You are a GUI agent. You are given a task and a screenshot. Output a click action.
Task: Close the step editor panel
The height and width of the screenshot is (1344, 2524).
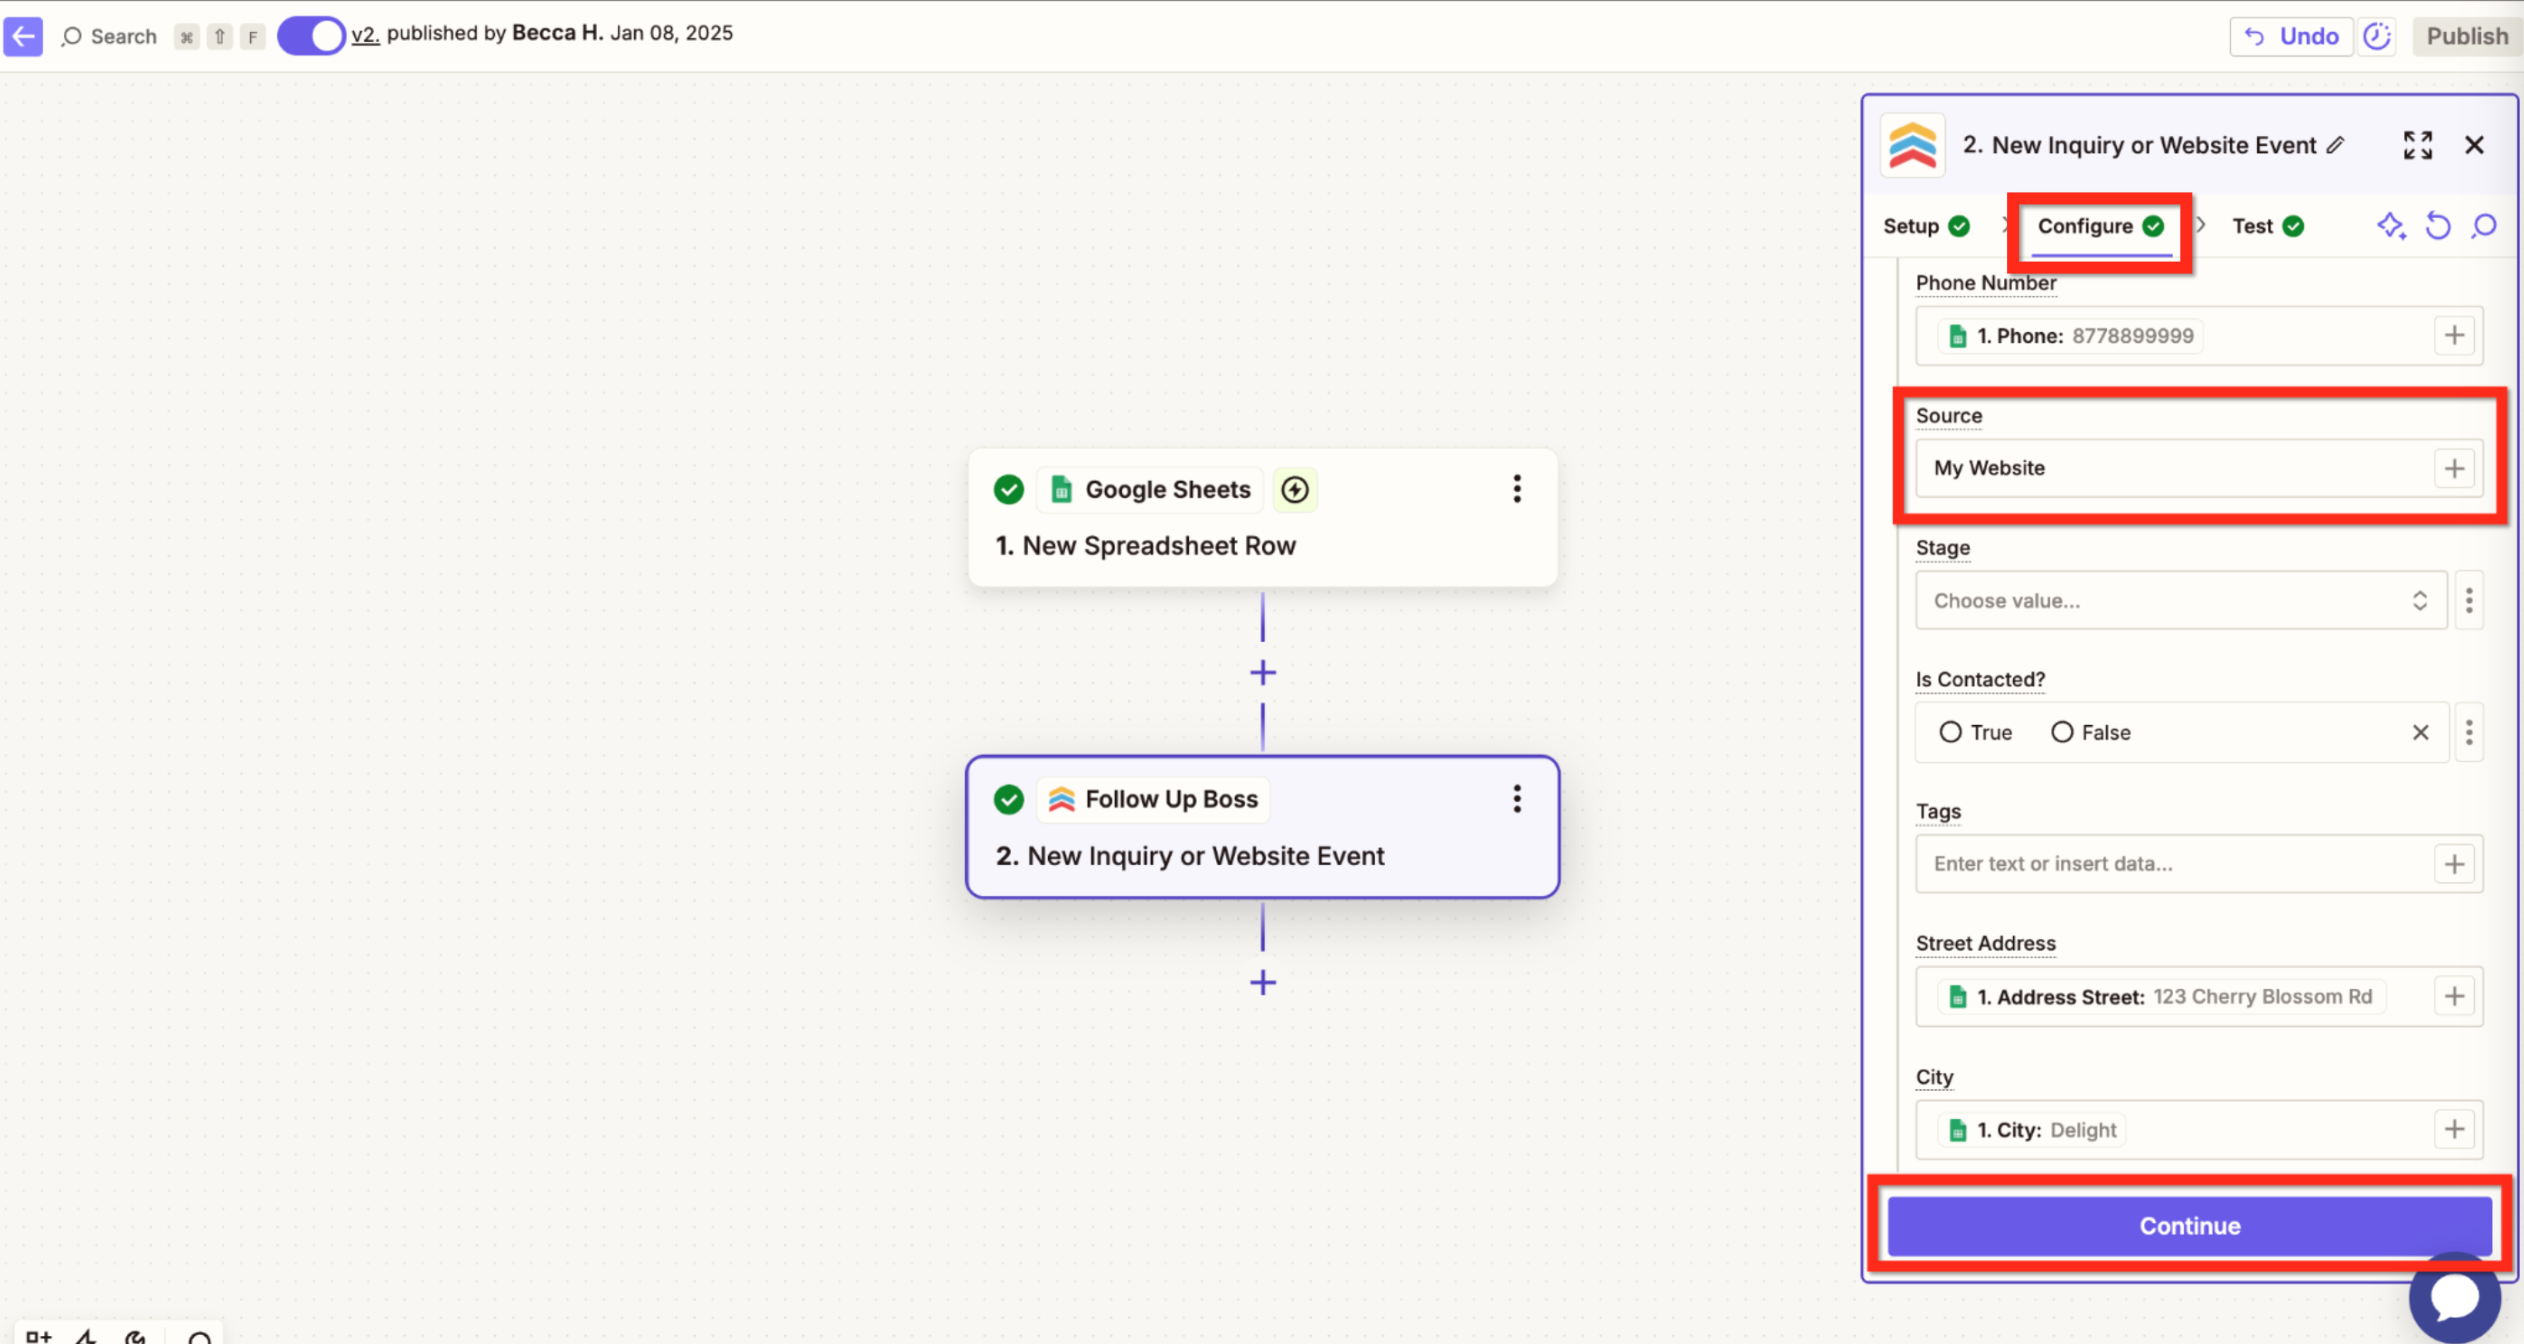tap(2474, 145)
